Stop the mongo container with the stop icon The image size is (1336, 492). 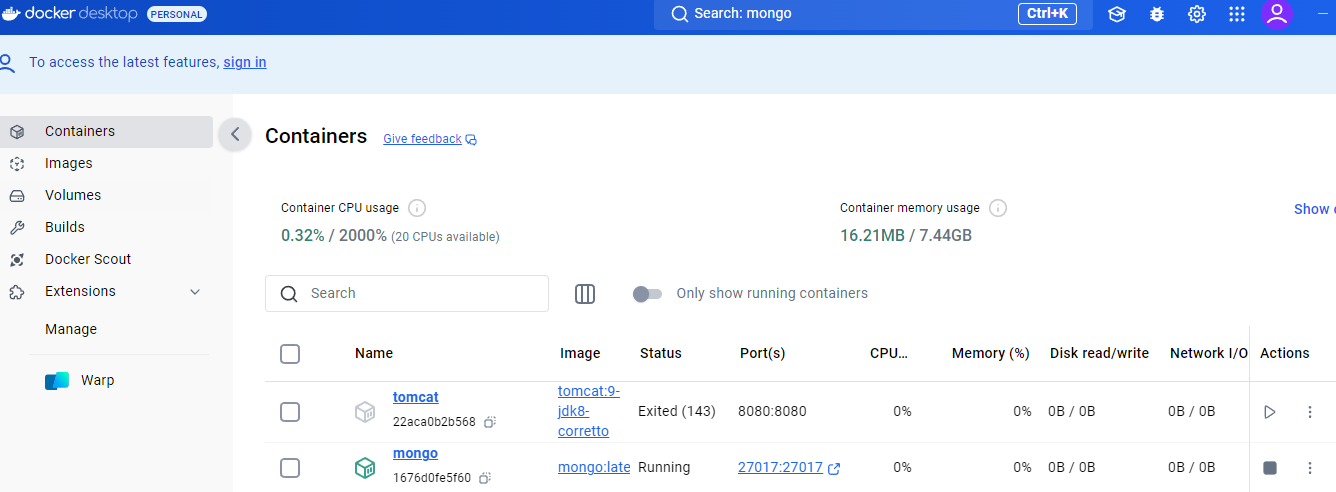1270,468
